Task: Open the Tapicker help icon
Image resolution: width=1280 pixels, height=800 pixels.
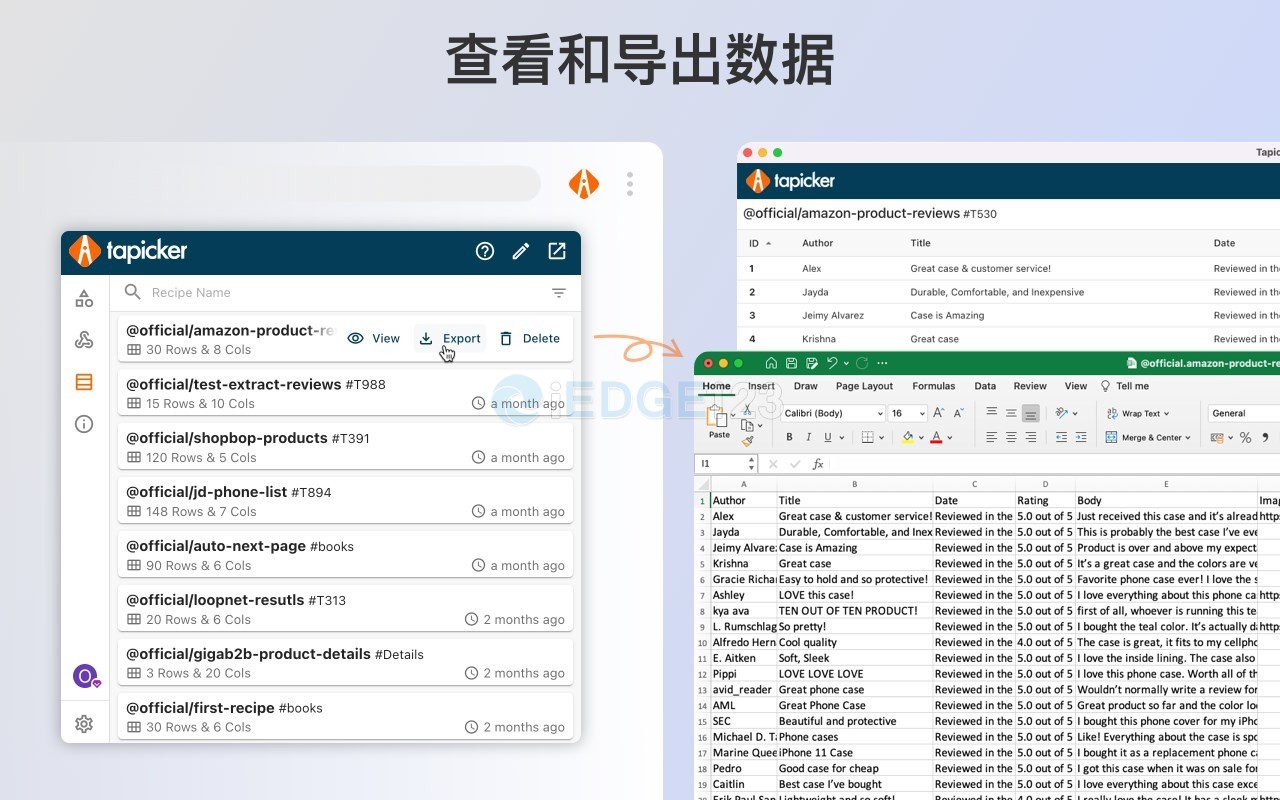Action: tap(485, 251)
